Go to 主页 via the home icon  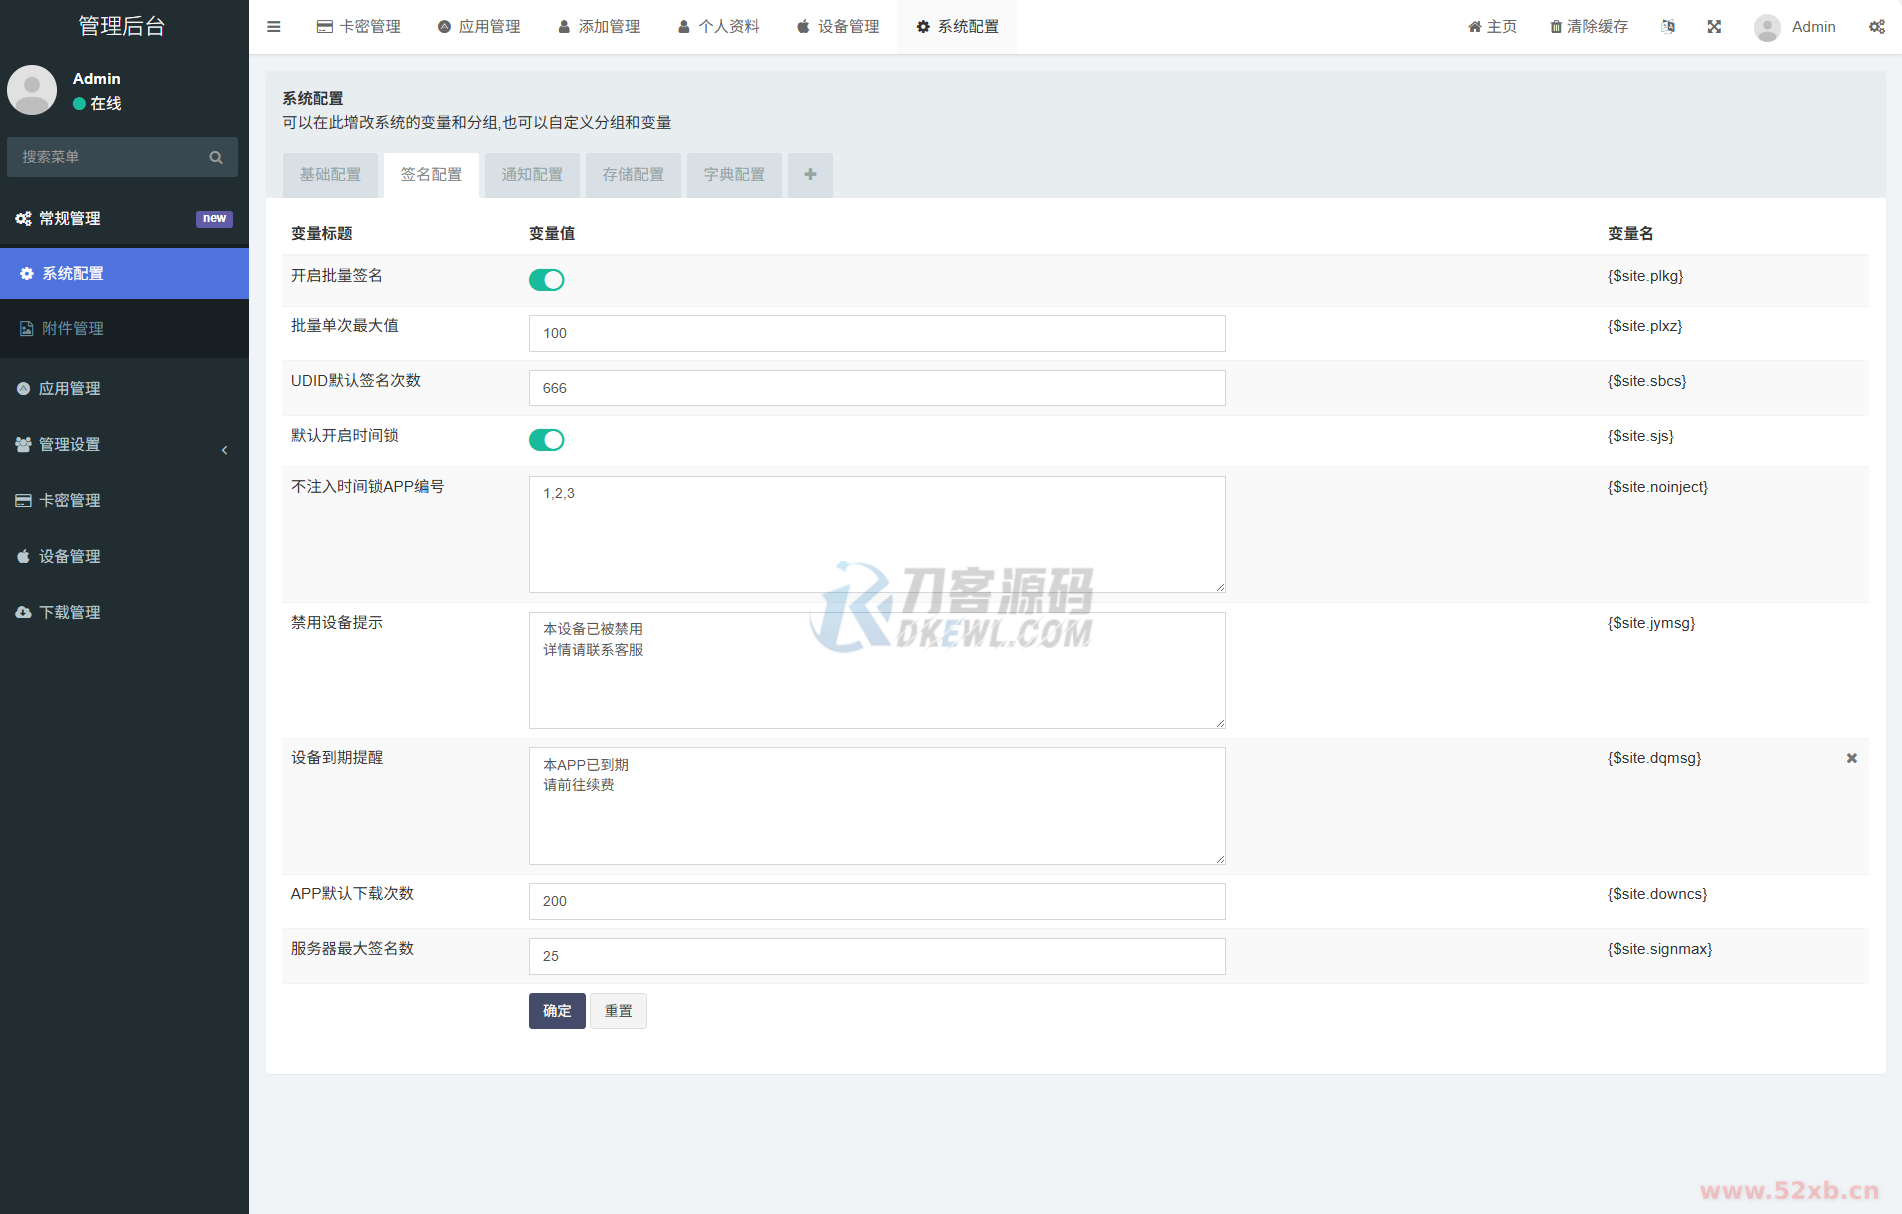point(1475,27)
